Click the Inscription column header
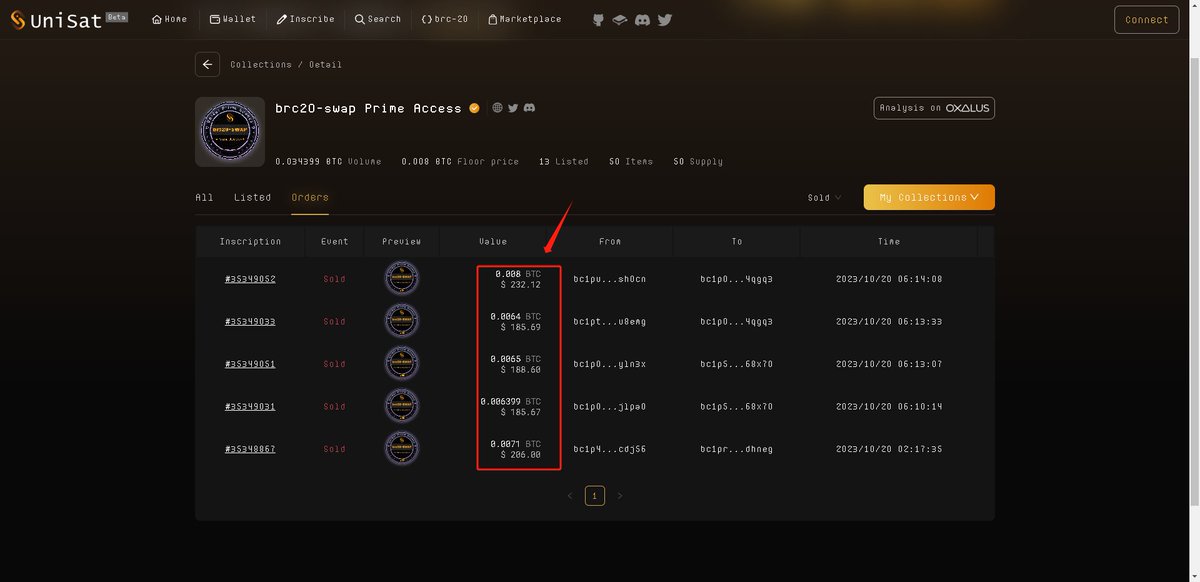Viewport: 1200px width, 582px height. click(x=250, y=242)
